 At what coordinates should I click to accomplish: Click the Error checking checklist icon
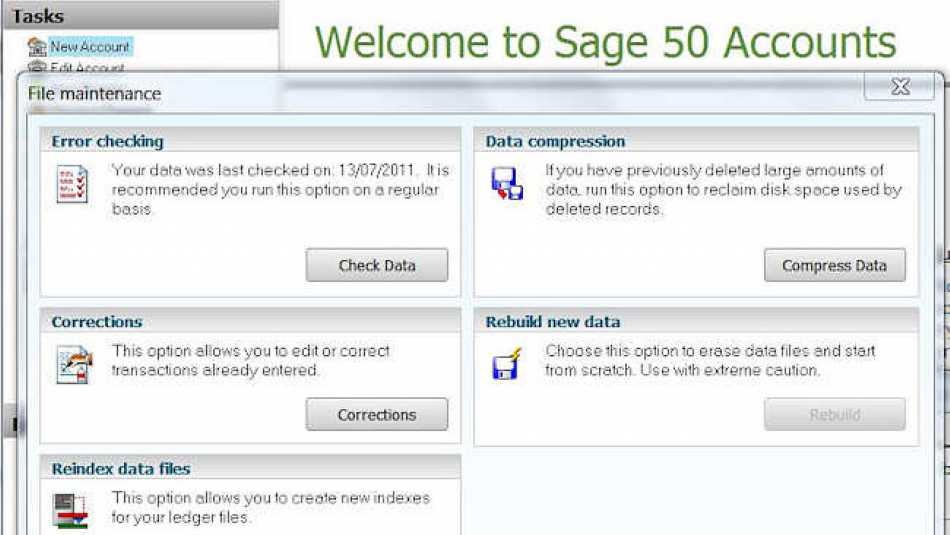[x=72, y=184]
